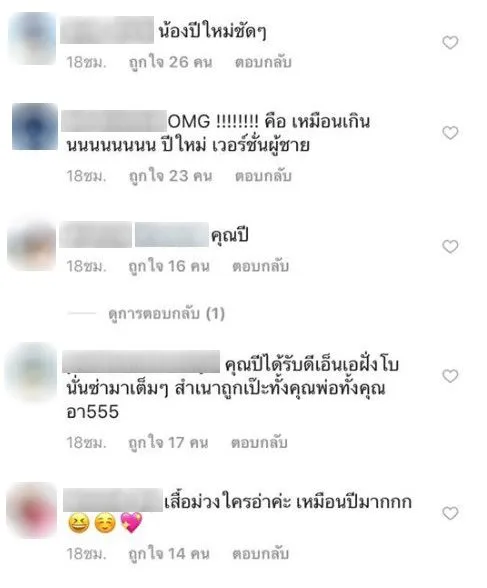This screenshot has width=487, height=588.
Task: Reply to the ดีเอ็นเอ comment ending 555
Action: (x=259, y=443)
